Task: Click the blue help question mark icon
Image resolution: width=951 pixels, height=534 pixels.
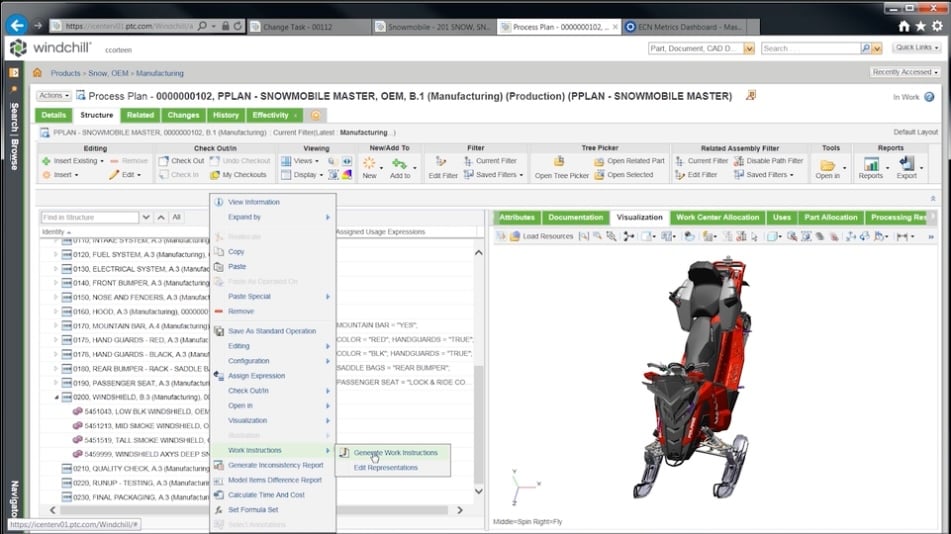Action: coord(929,97)
